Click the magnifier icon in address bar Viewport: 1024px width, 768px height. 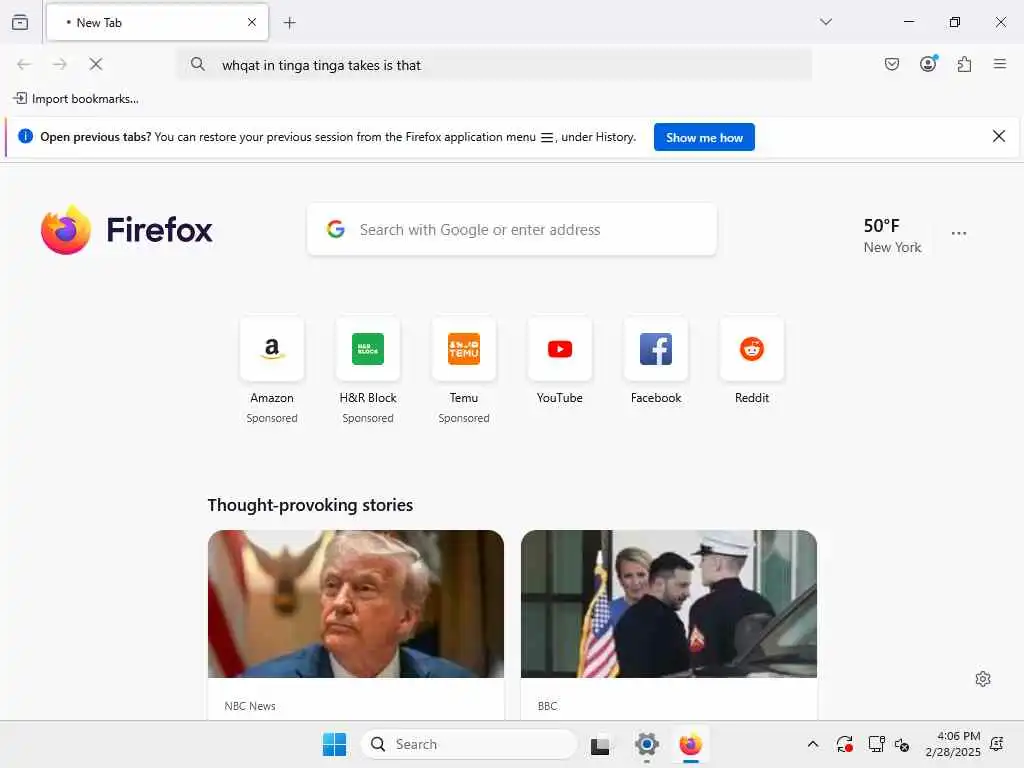197,64
